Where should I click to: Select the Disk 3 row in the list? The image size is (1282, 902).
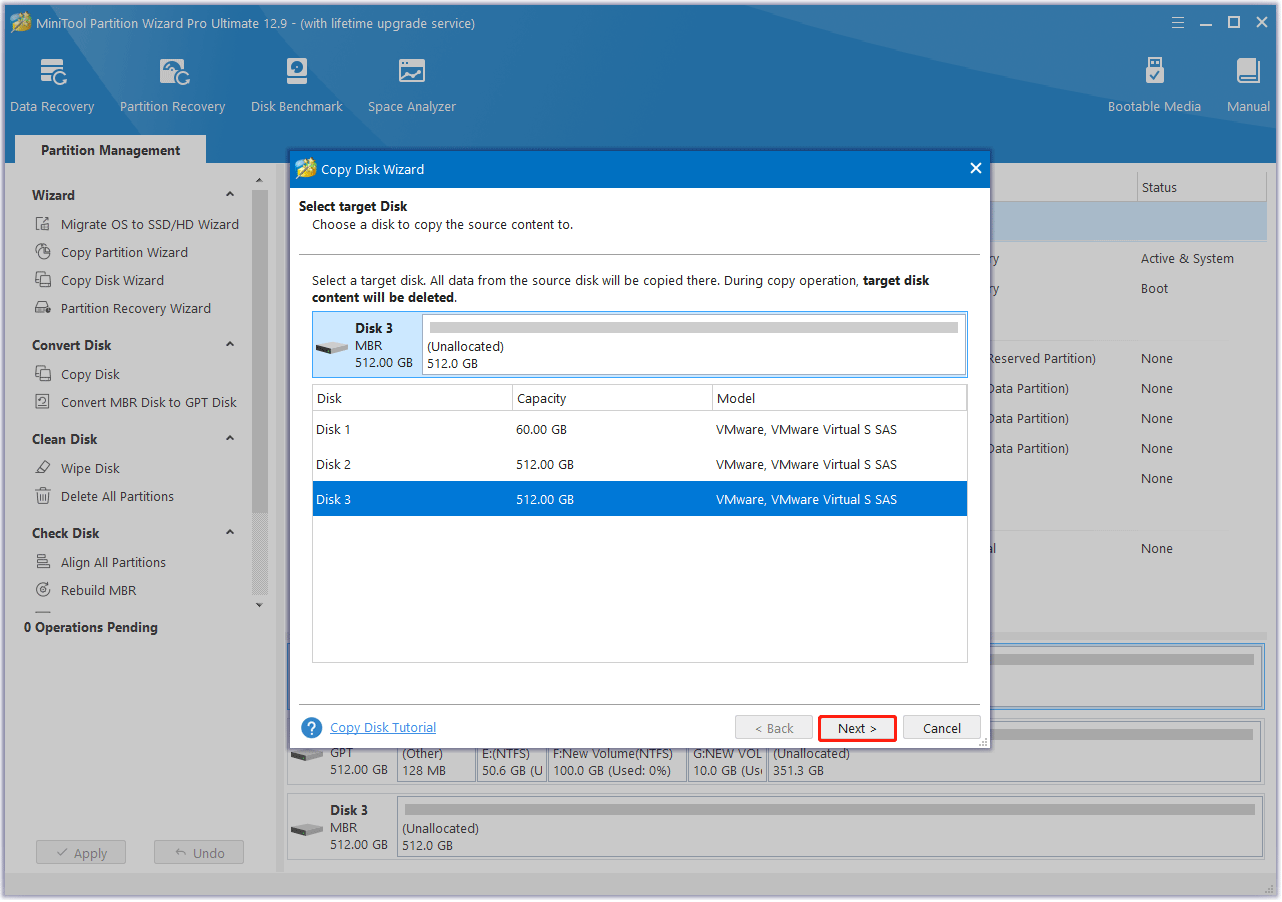[640, 499]
